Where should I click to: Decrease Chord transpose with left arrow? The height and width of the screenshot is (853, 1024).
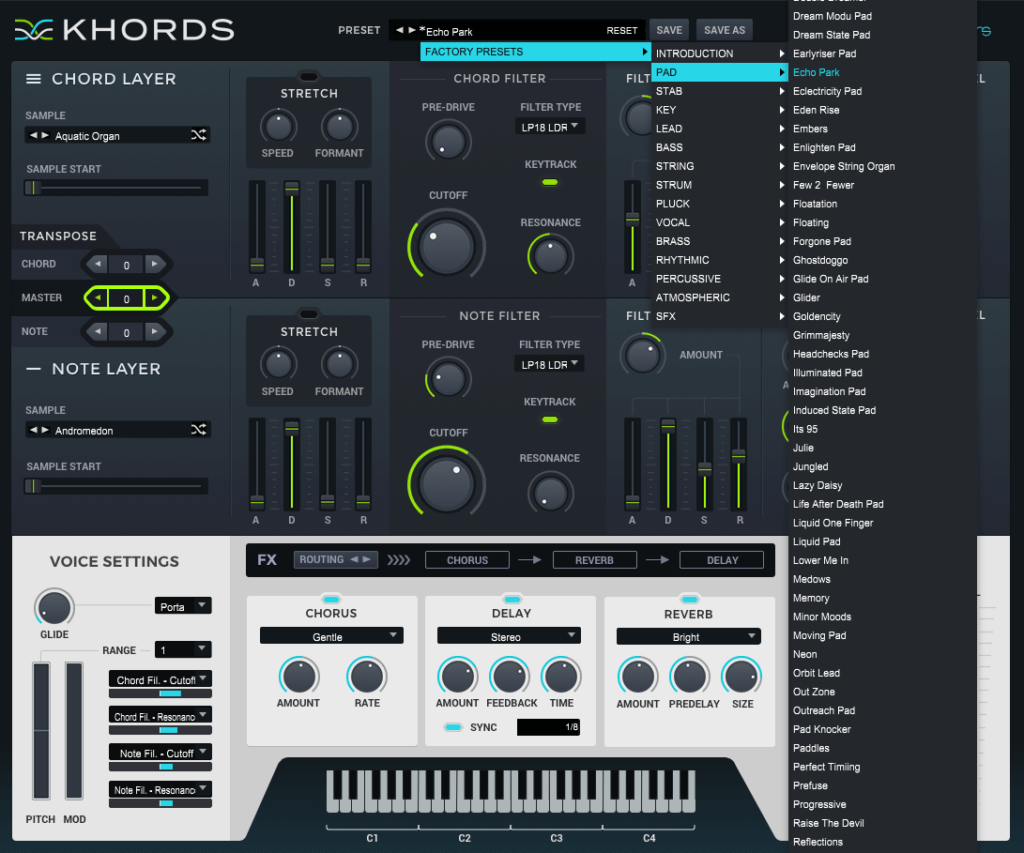click(x=98, y=264)
